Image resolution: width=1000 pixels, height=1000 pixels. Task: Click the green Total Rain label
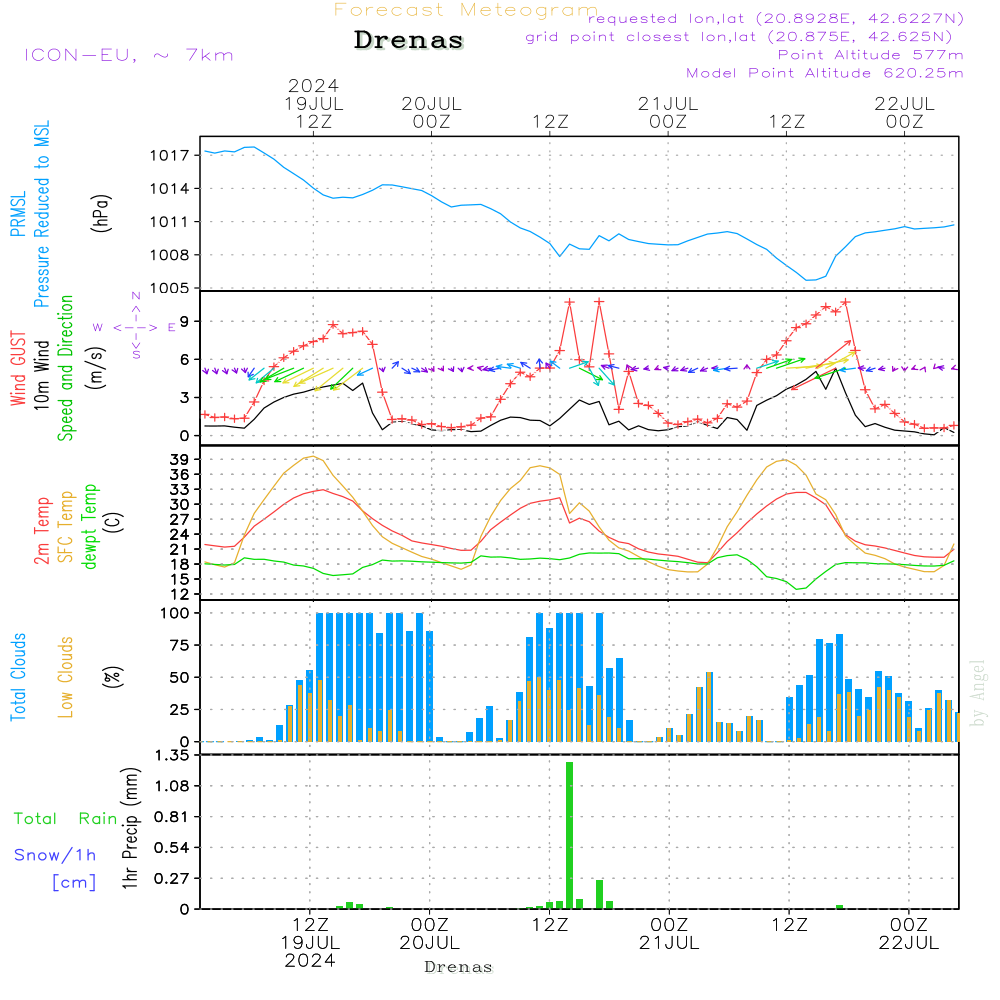(x=65, y=818)
